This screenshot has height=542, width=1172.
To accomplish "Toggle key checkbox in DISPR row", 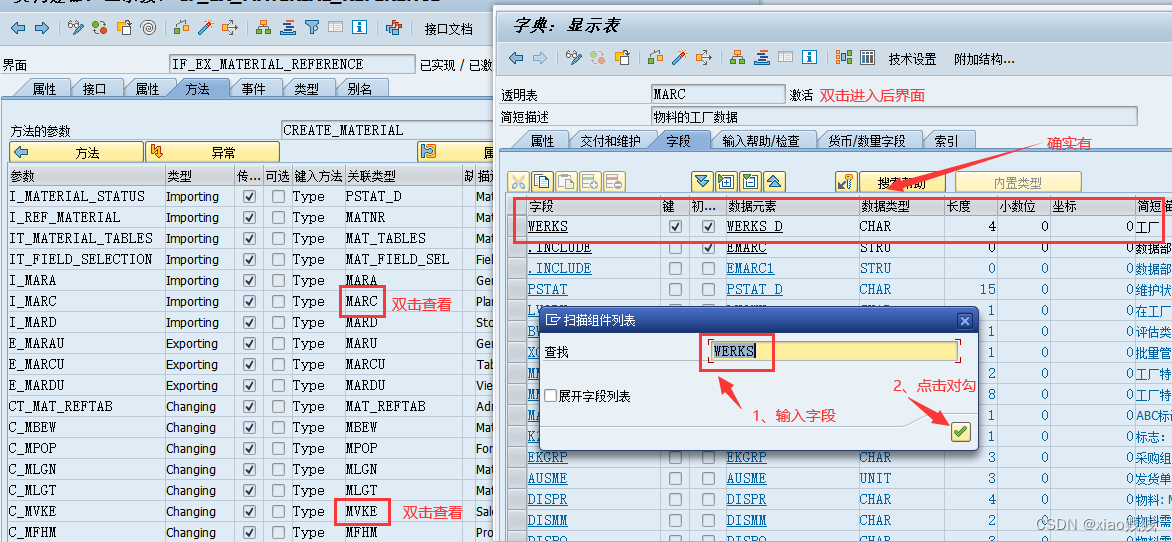I will [x=676, y=499].
